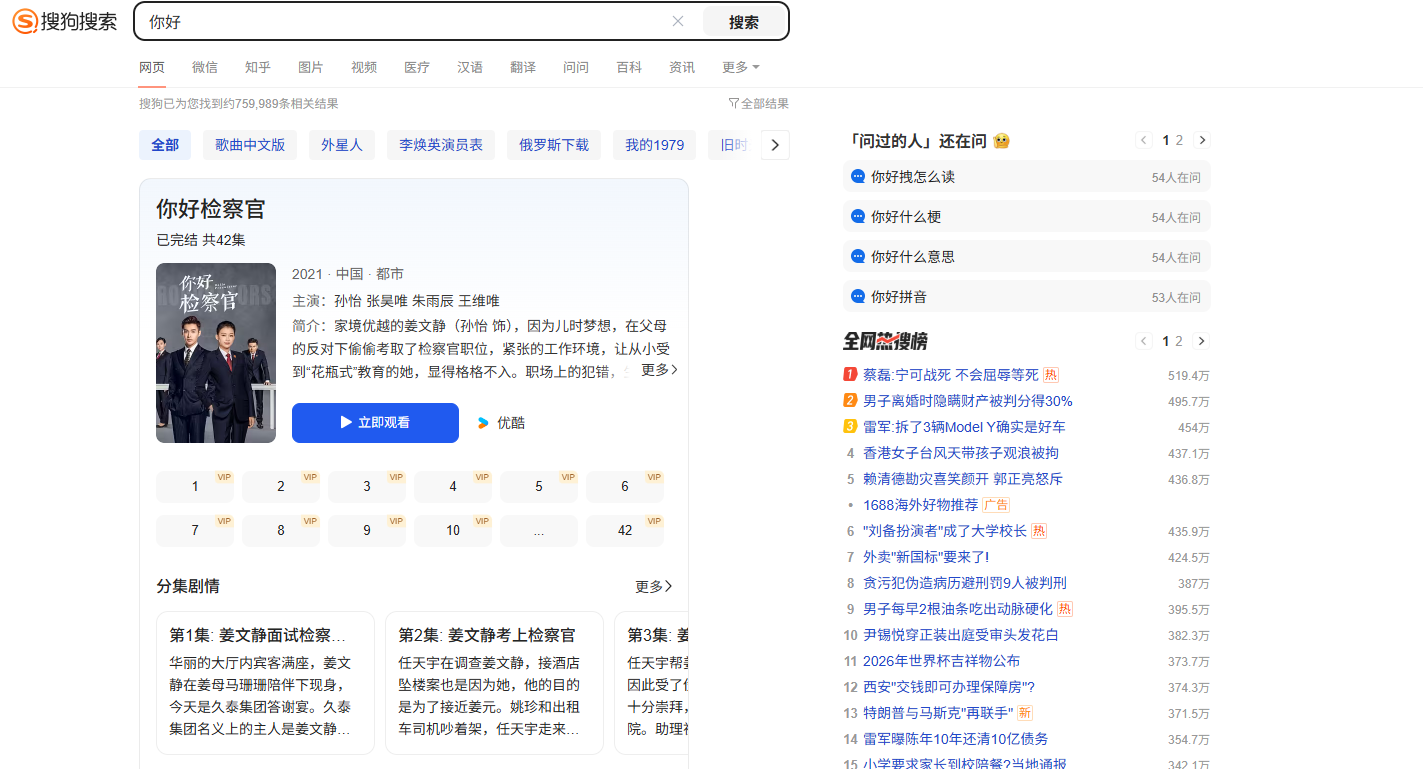
Task: Select the 歌曲中文版 filter chip
Action: (250, 145)
